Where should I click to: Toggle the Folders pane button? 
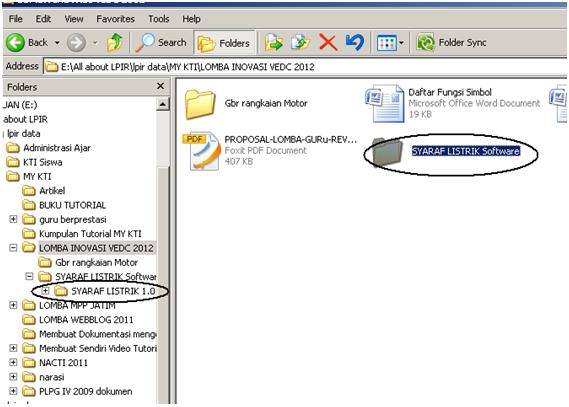(x=224, y=43)
